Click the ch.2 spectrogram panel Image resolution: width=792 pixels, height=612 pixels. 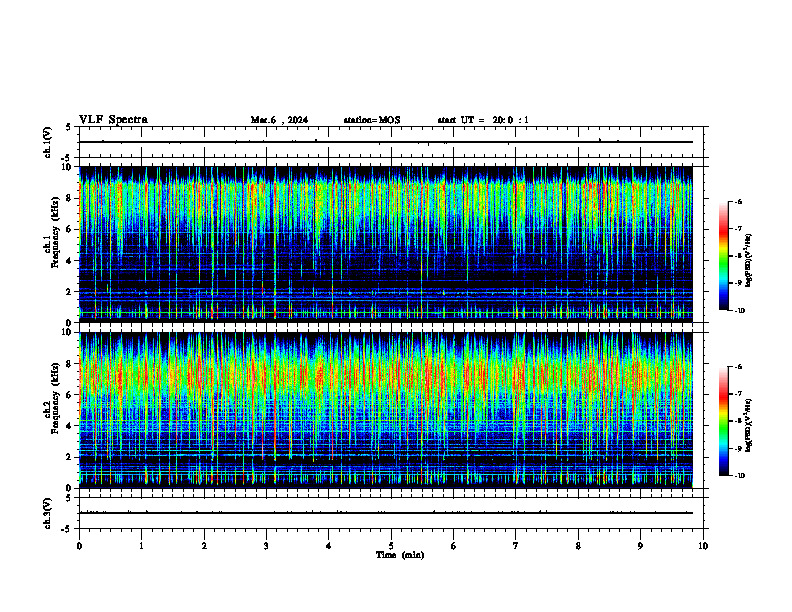pos(386,410)
